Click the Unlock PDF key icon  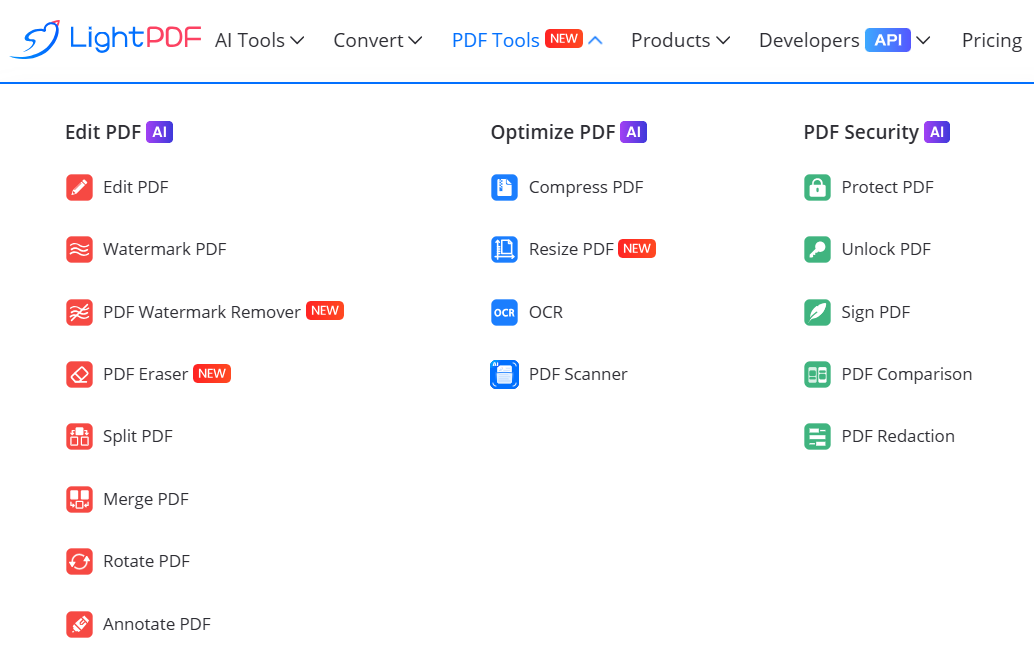818,249
